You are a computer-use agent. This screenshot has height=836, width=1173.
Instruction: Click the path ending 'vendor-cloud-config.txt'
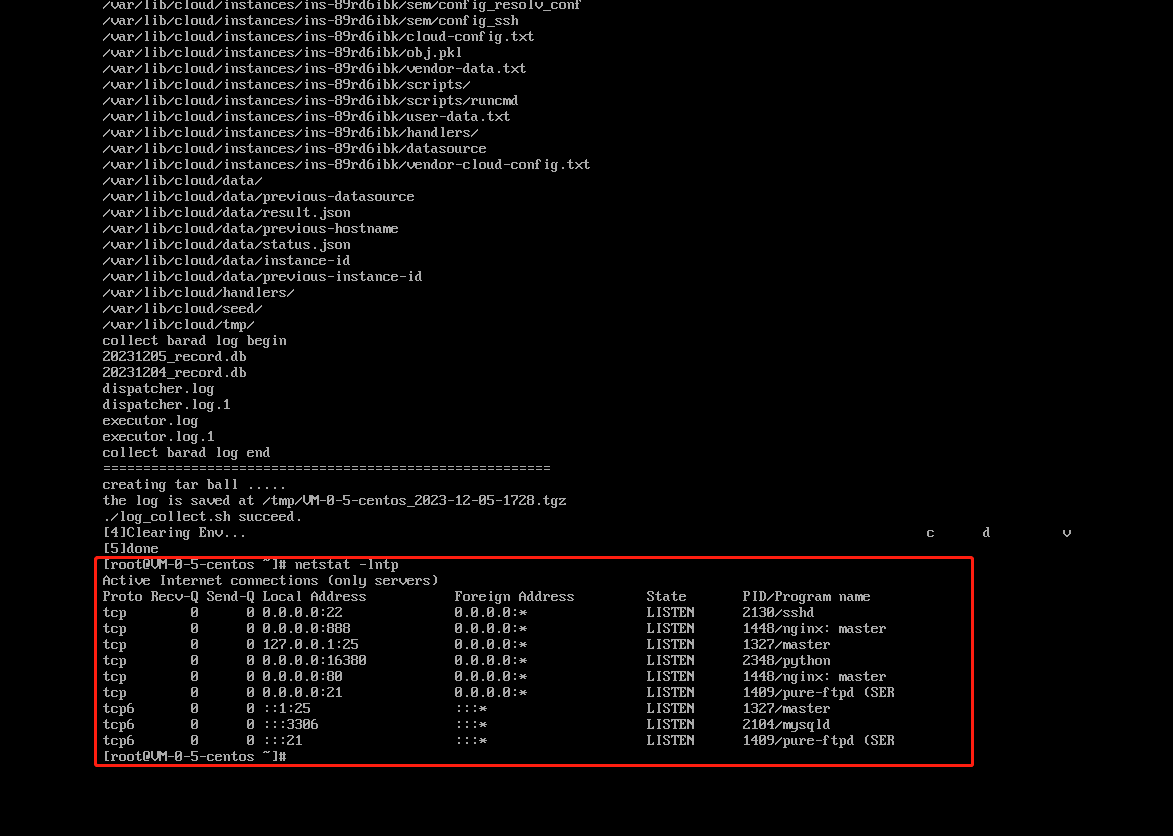click(x=346, y=165)
